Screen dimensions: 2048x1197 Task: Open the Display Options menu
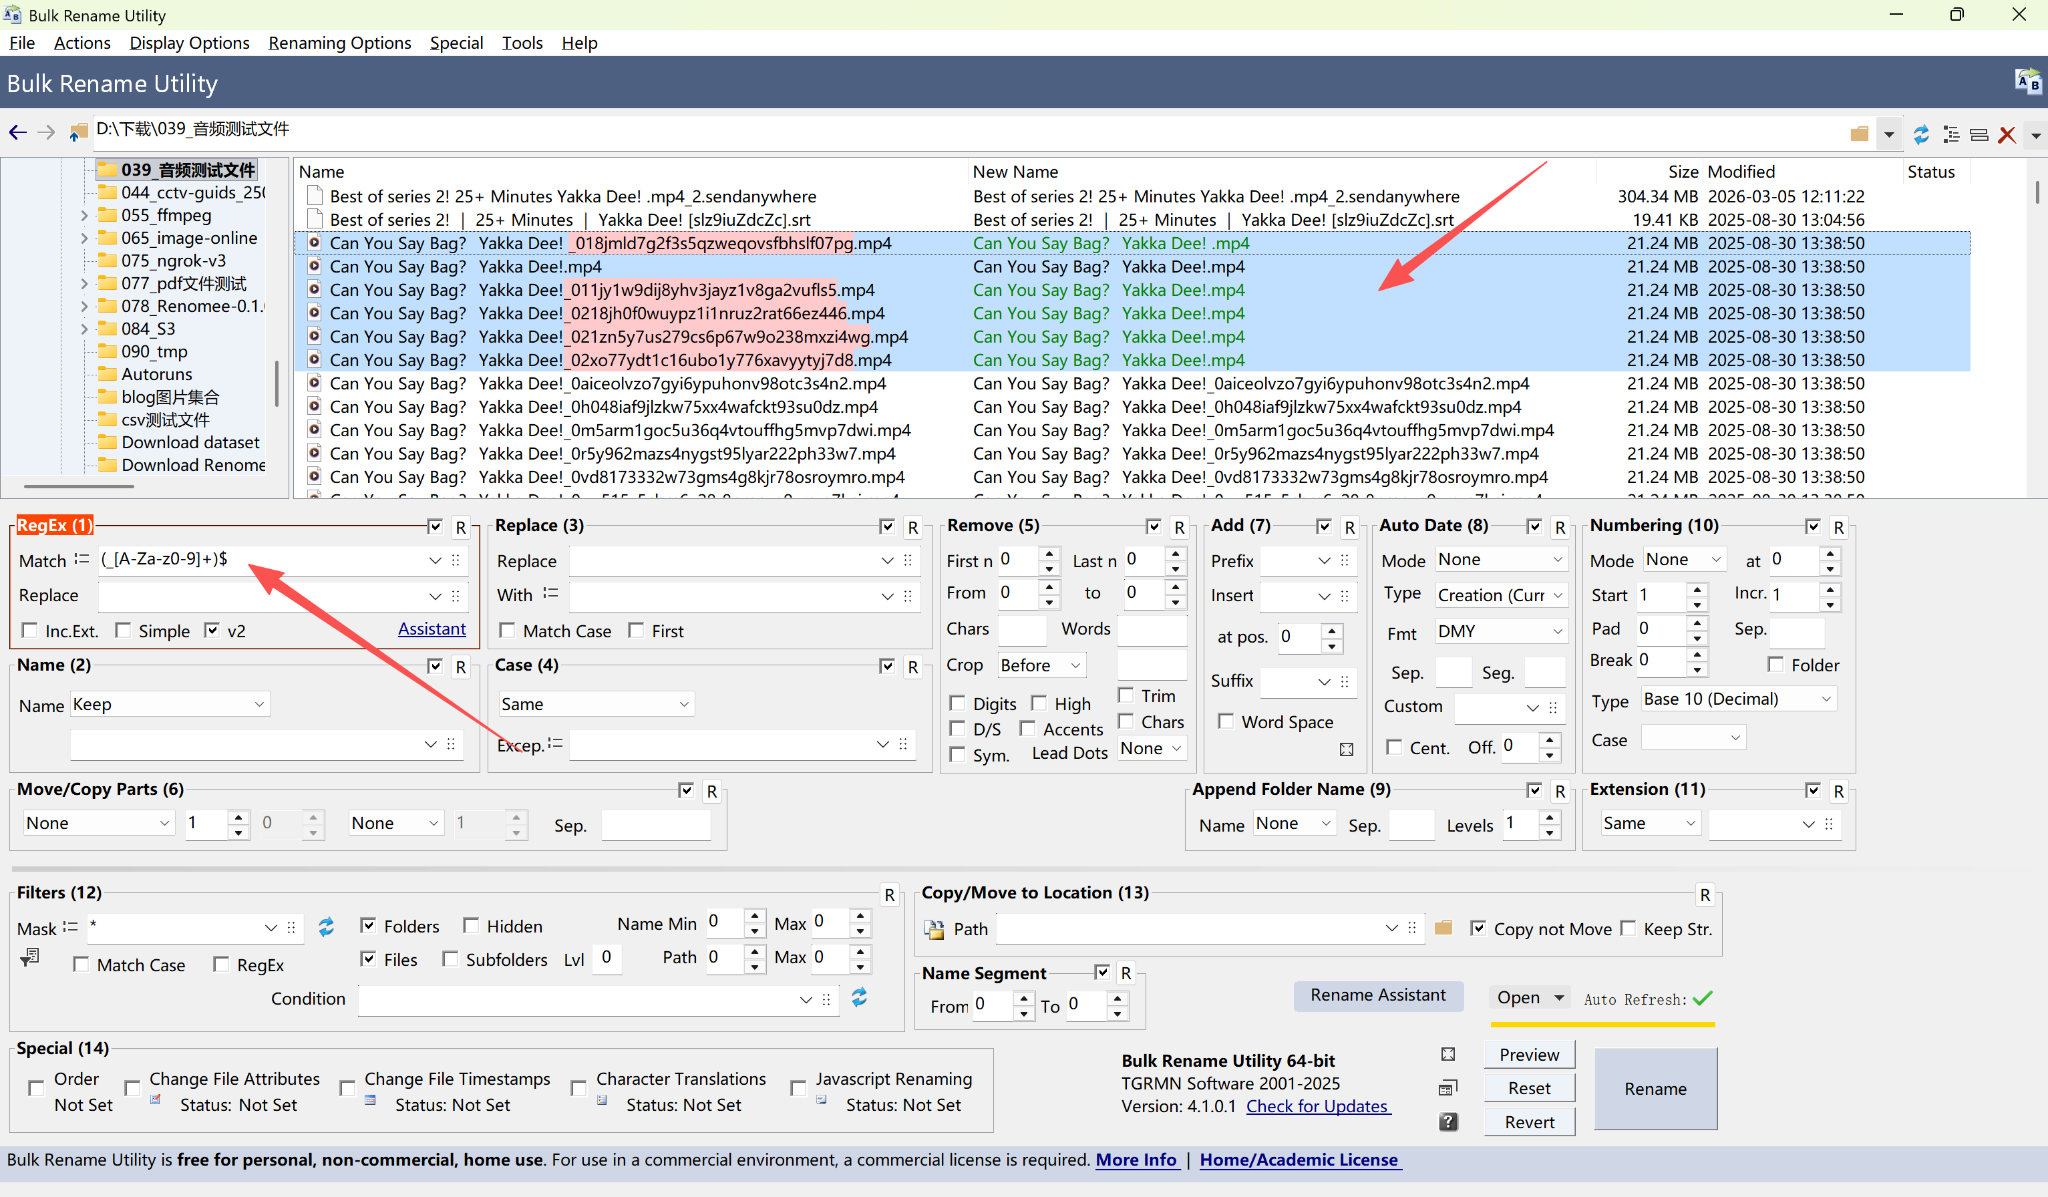click(189, 43)
